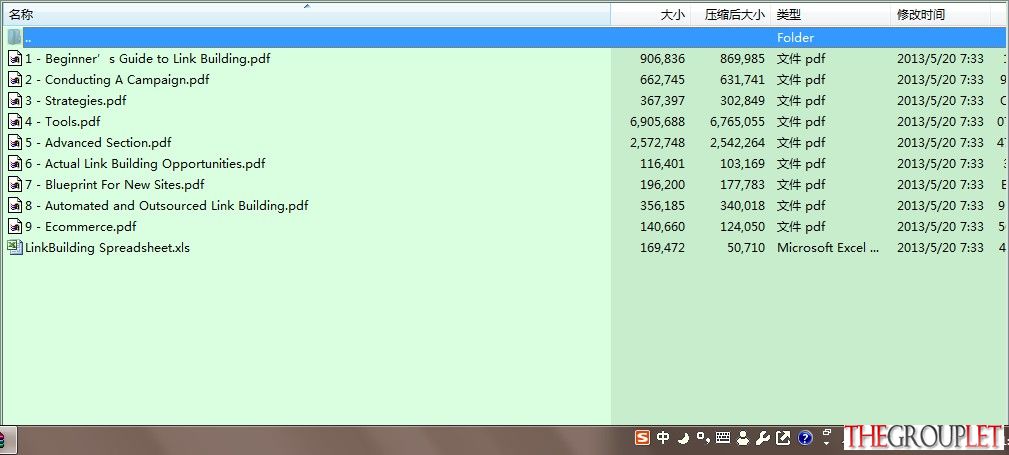
Task: Click the Microsoft Excel type cell
Action: [x=828, y=248]
